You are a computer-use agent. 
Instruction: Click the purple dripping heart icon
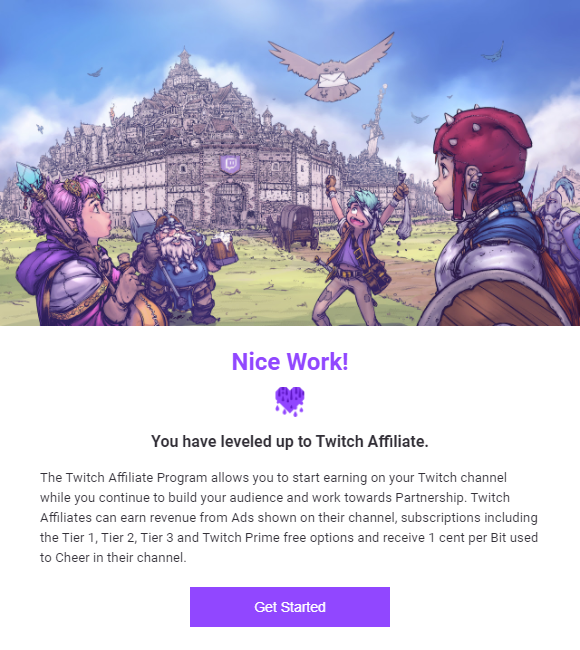click(290, 401)
